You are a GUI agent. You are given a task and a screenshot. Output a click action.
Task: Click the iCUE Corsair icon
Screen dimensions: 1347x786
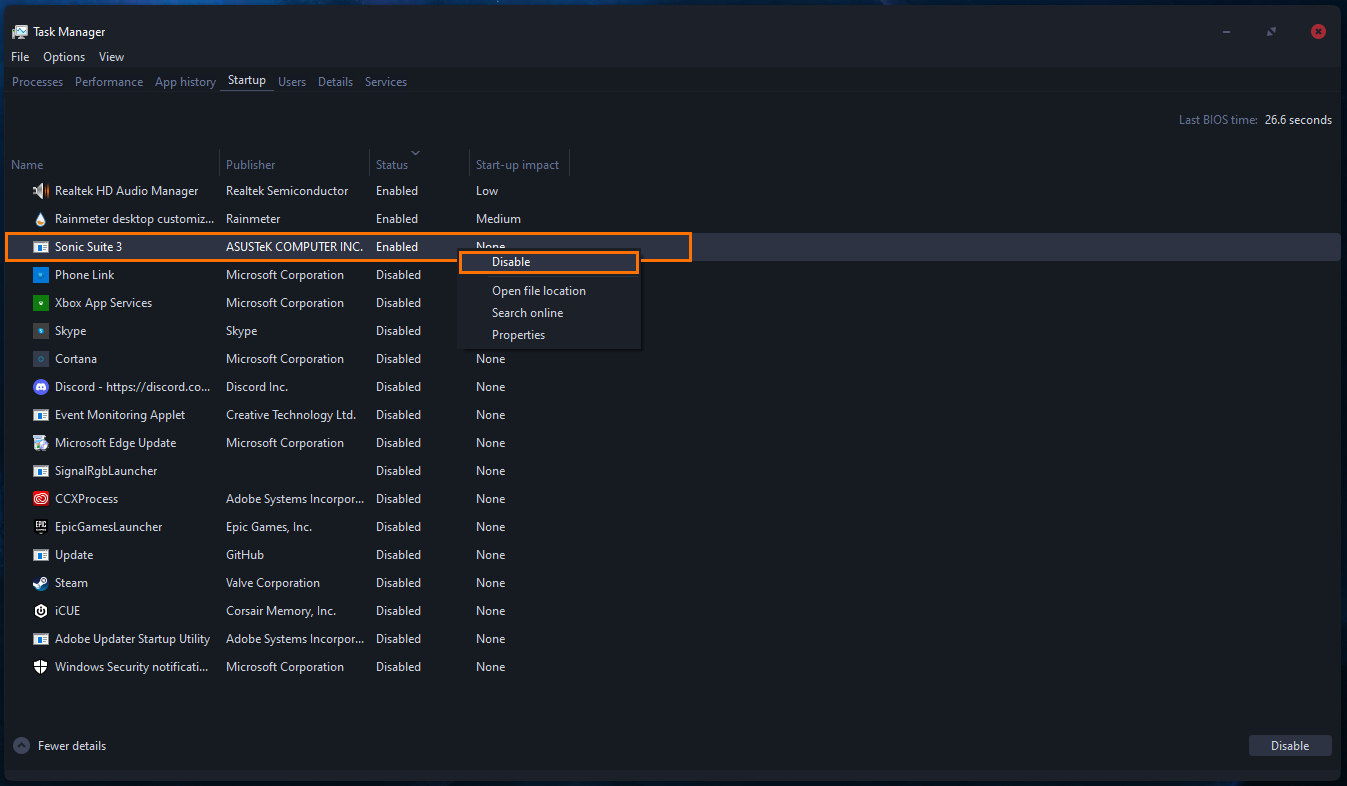tap(41, 611)
